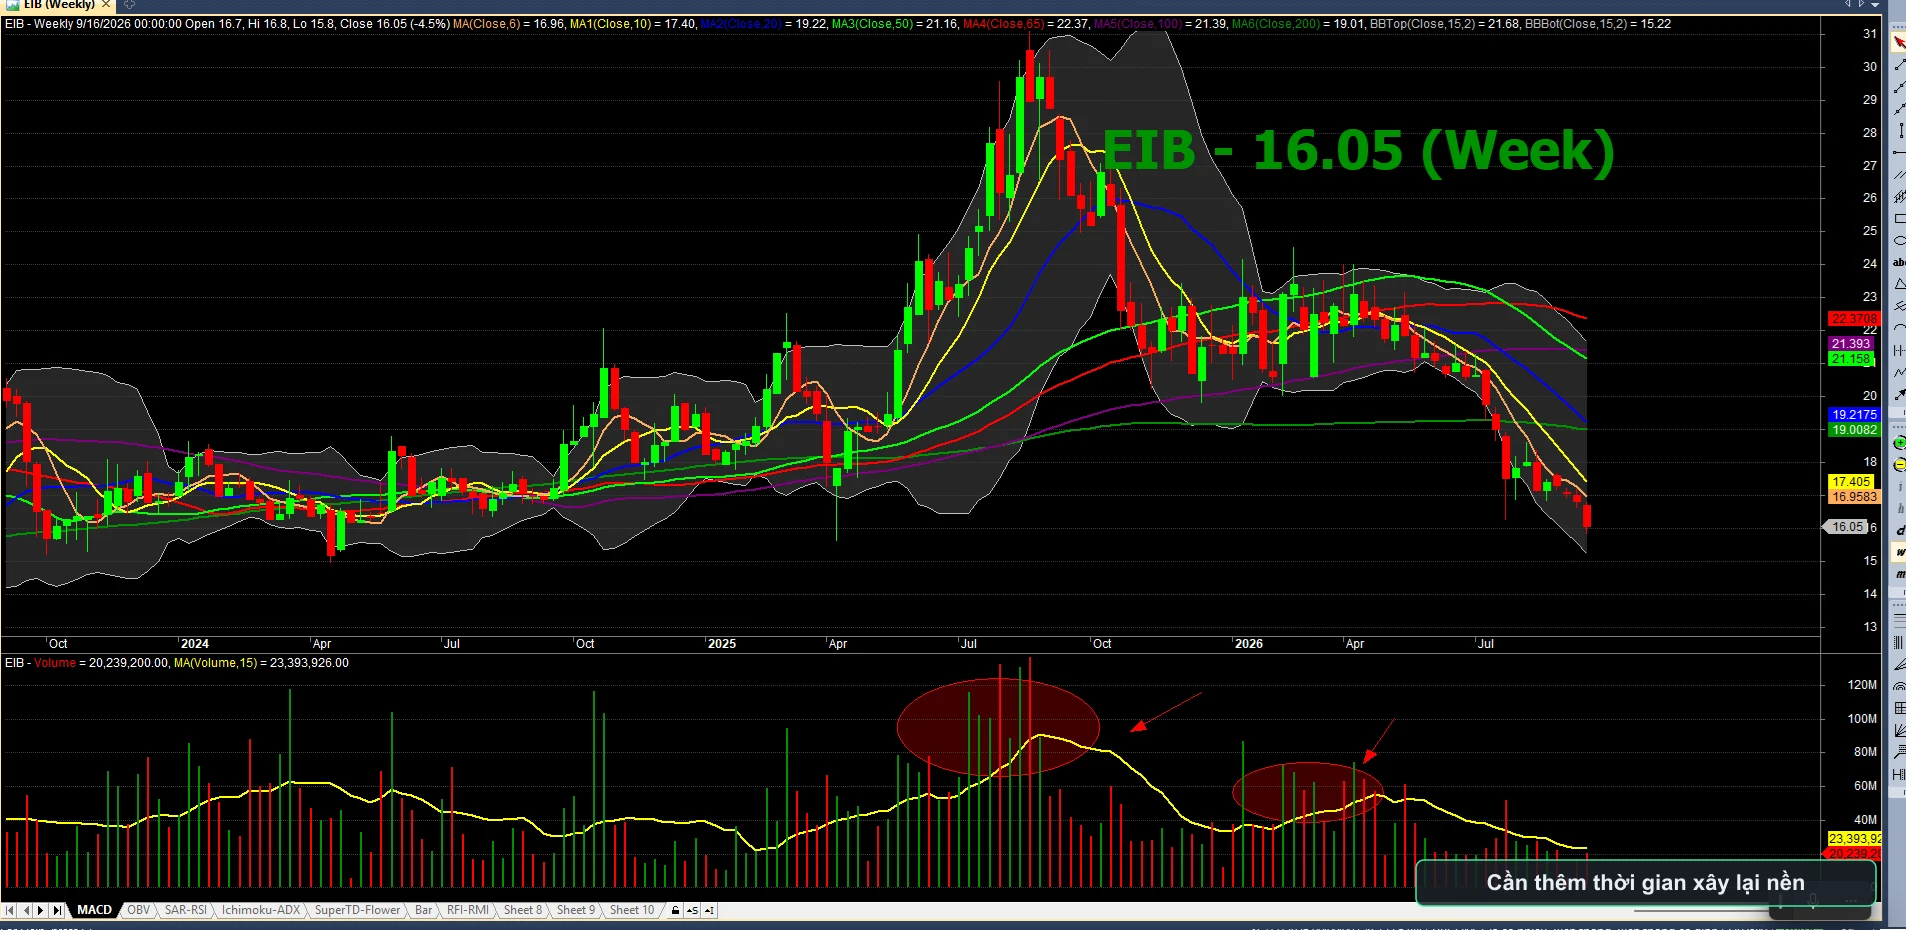Screen dimensions: 1906x930
Task: Pick the vertical line drawing tool
Action: click(1899, 131)
